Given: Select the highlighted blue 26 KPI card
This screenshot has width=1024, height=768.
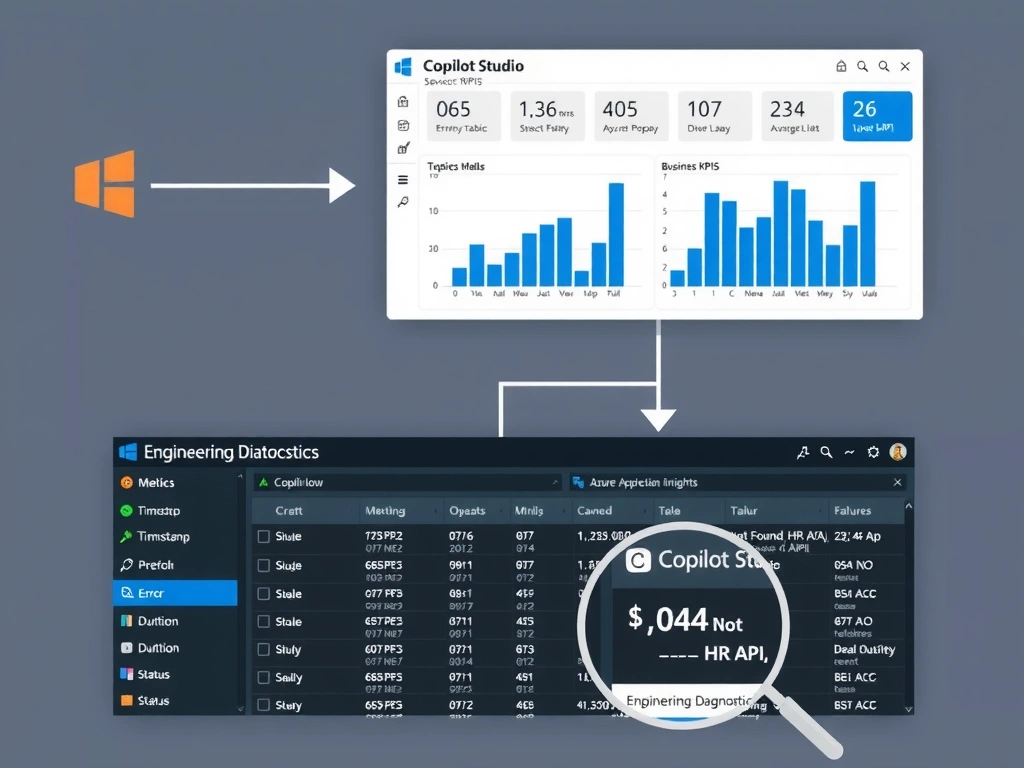Looking at the screenshot, I should pyautogui.click(x=877, y=116).
